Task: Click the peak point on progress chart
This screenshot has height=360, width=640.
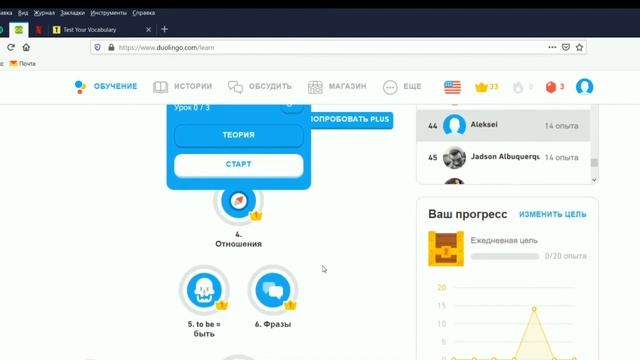Action: [x=534, y=309]
